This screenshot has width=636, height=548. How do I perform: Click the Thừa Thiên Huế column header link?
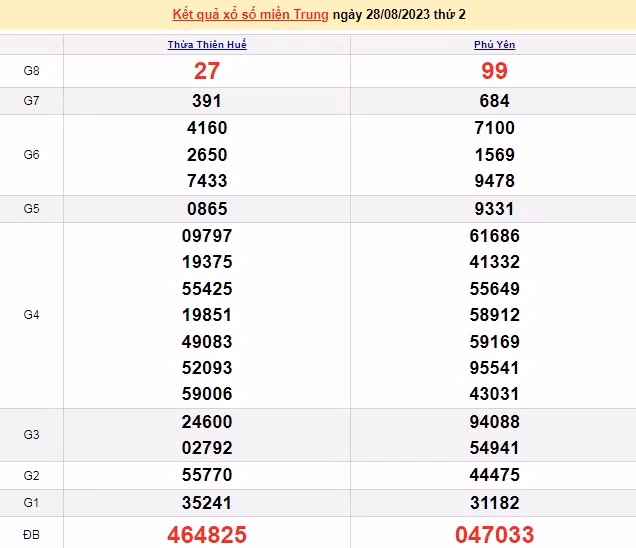coord(207,45)
